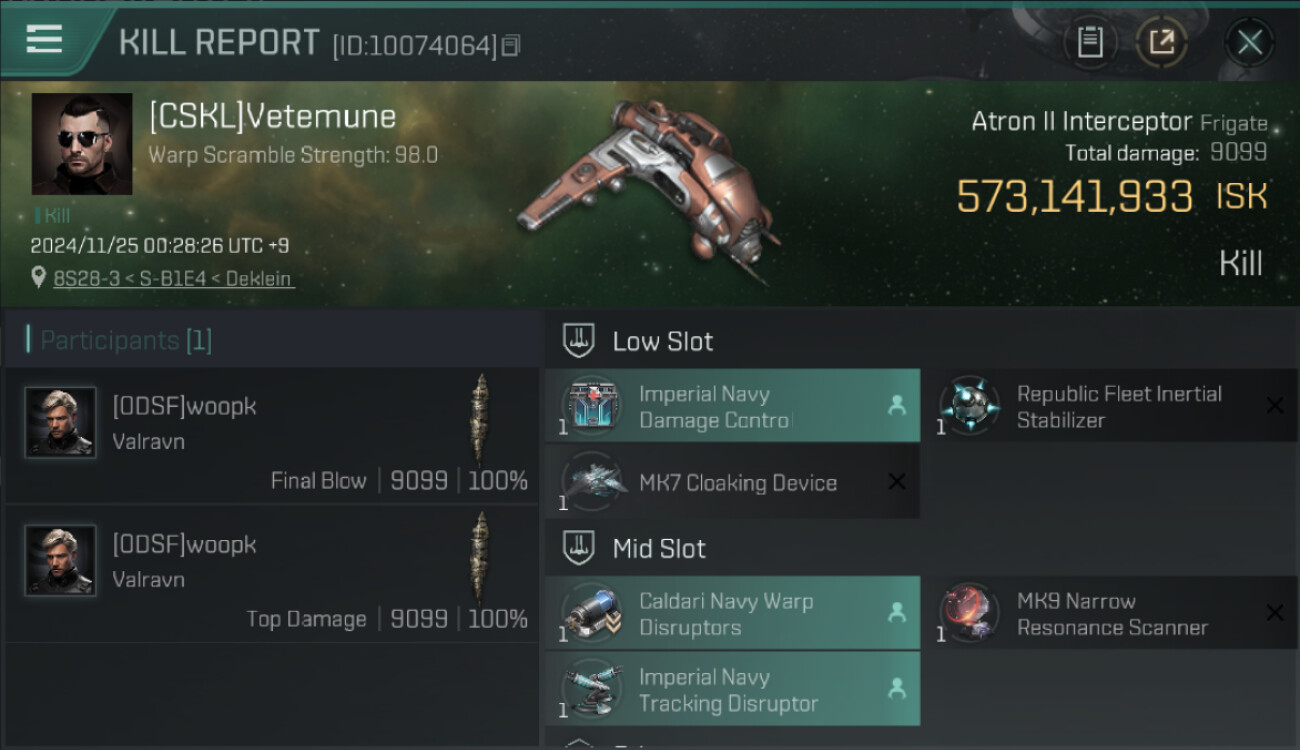
Task: Open the hamburger menu icon
Action: coord(44,39)
